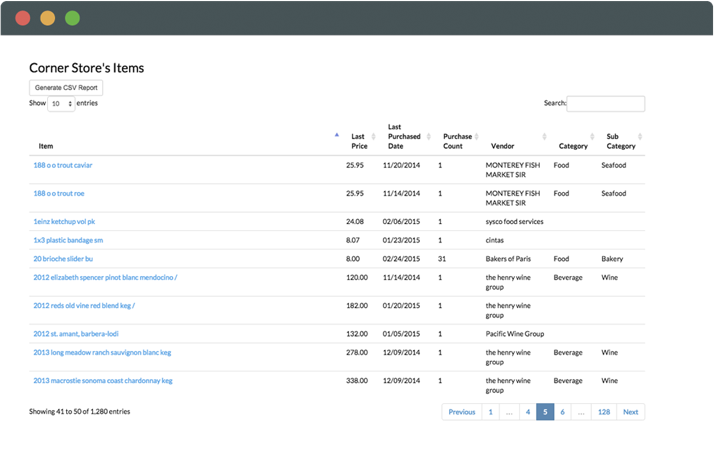Open the Show entries count dropdown

[61, 103]
